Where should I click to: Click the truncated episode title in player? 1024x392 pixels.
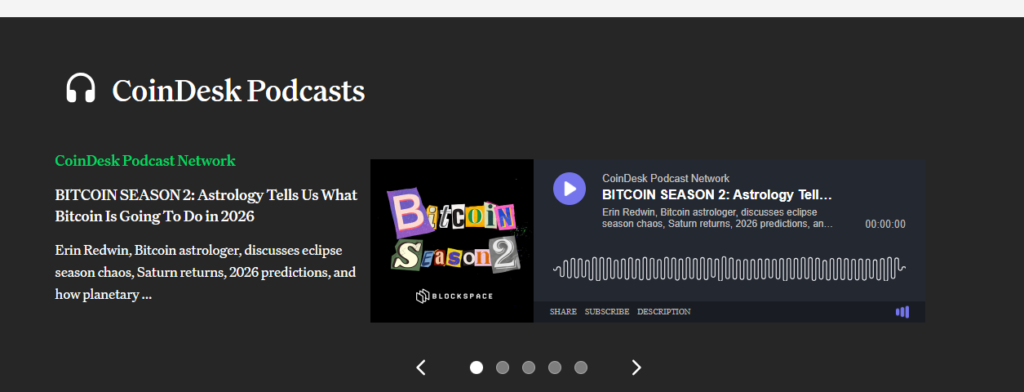click(x=717, y=195)
